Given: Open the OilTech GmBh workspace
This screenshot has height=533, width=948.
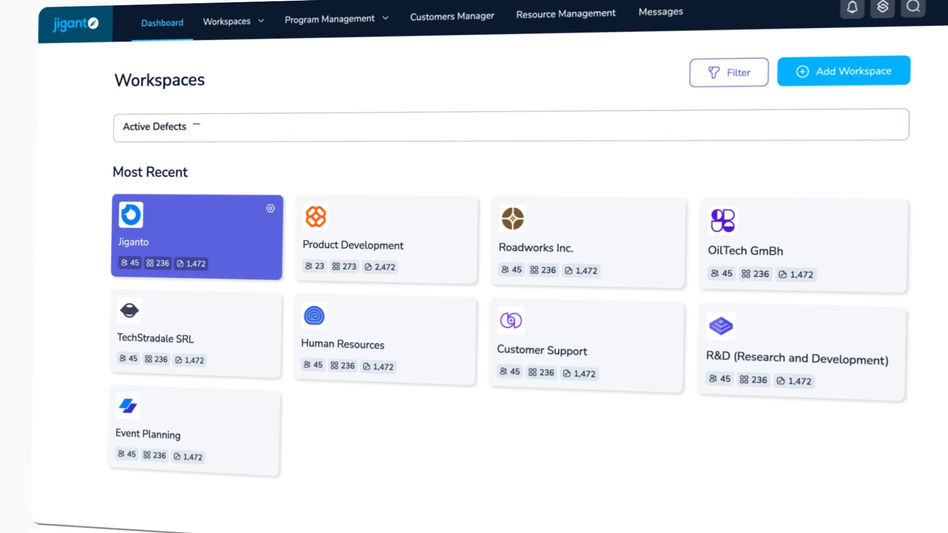Looking at the screenshot, I should 804,246.
